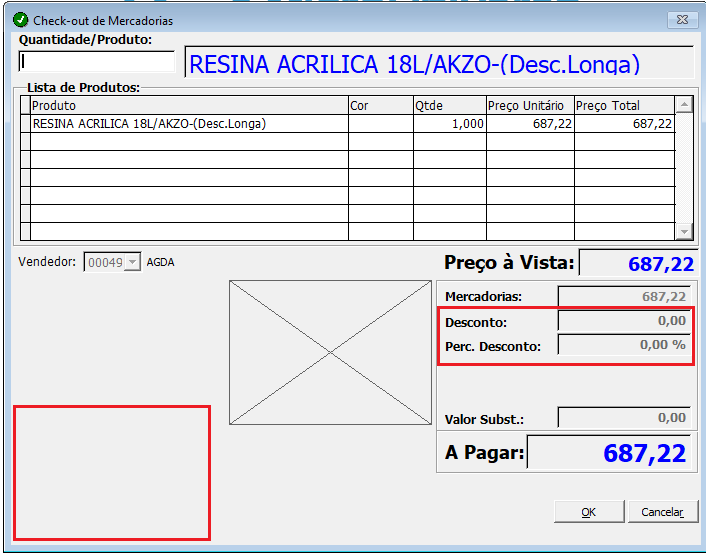Click the Valor Subst. field
Image resolution: width=709 pixels, height=557 pixels.
tap(624, 417)
